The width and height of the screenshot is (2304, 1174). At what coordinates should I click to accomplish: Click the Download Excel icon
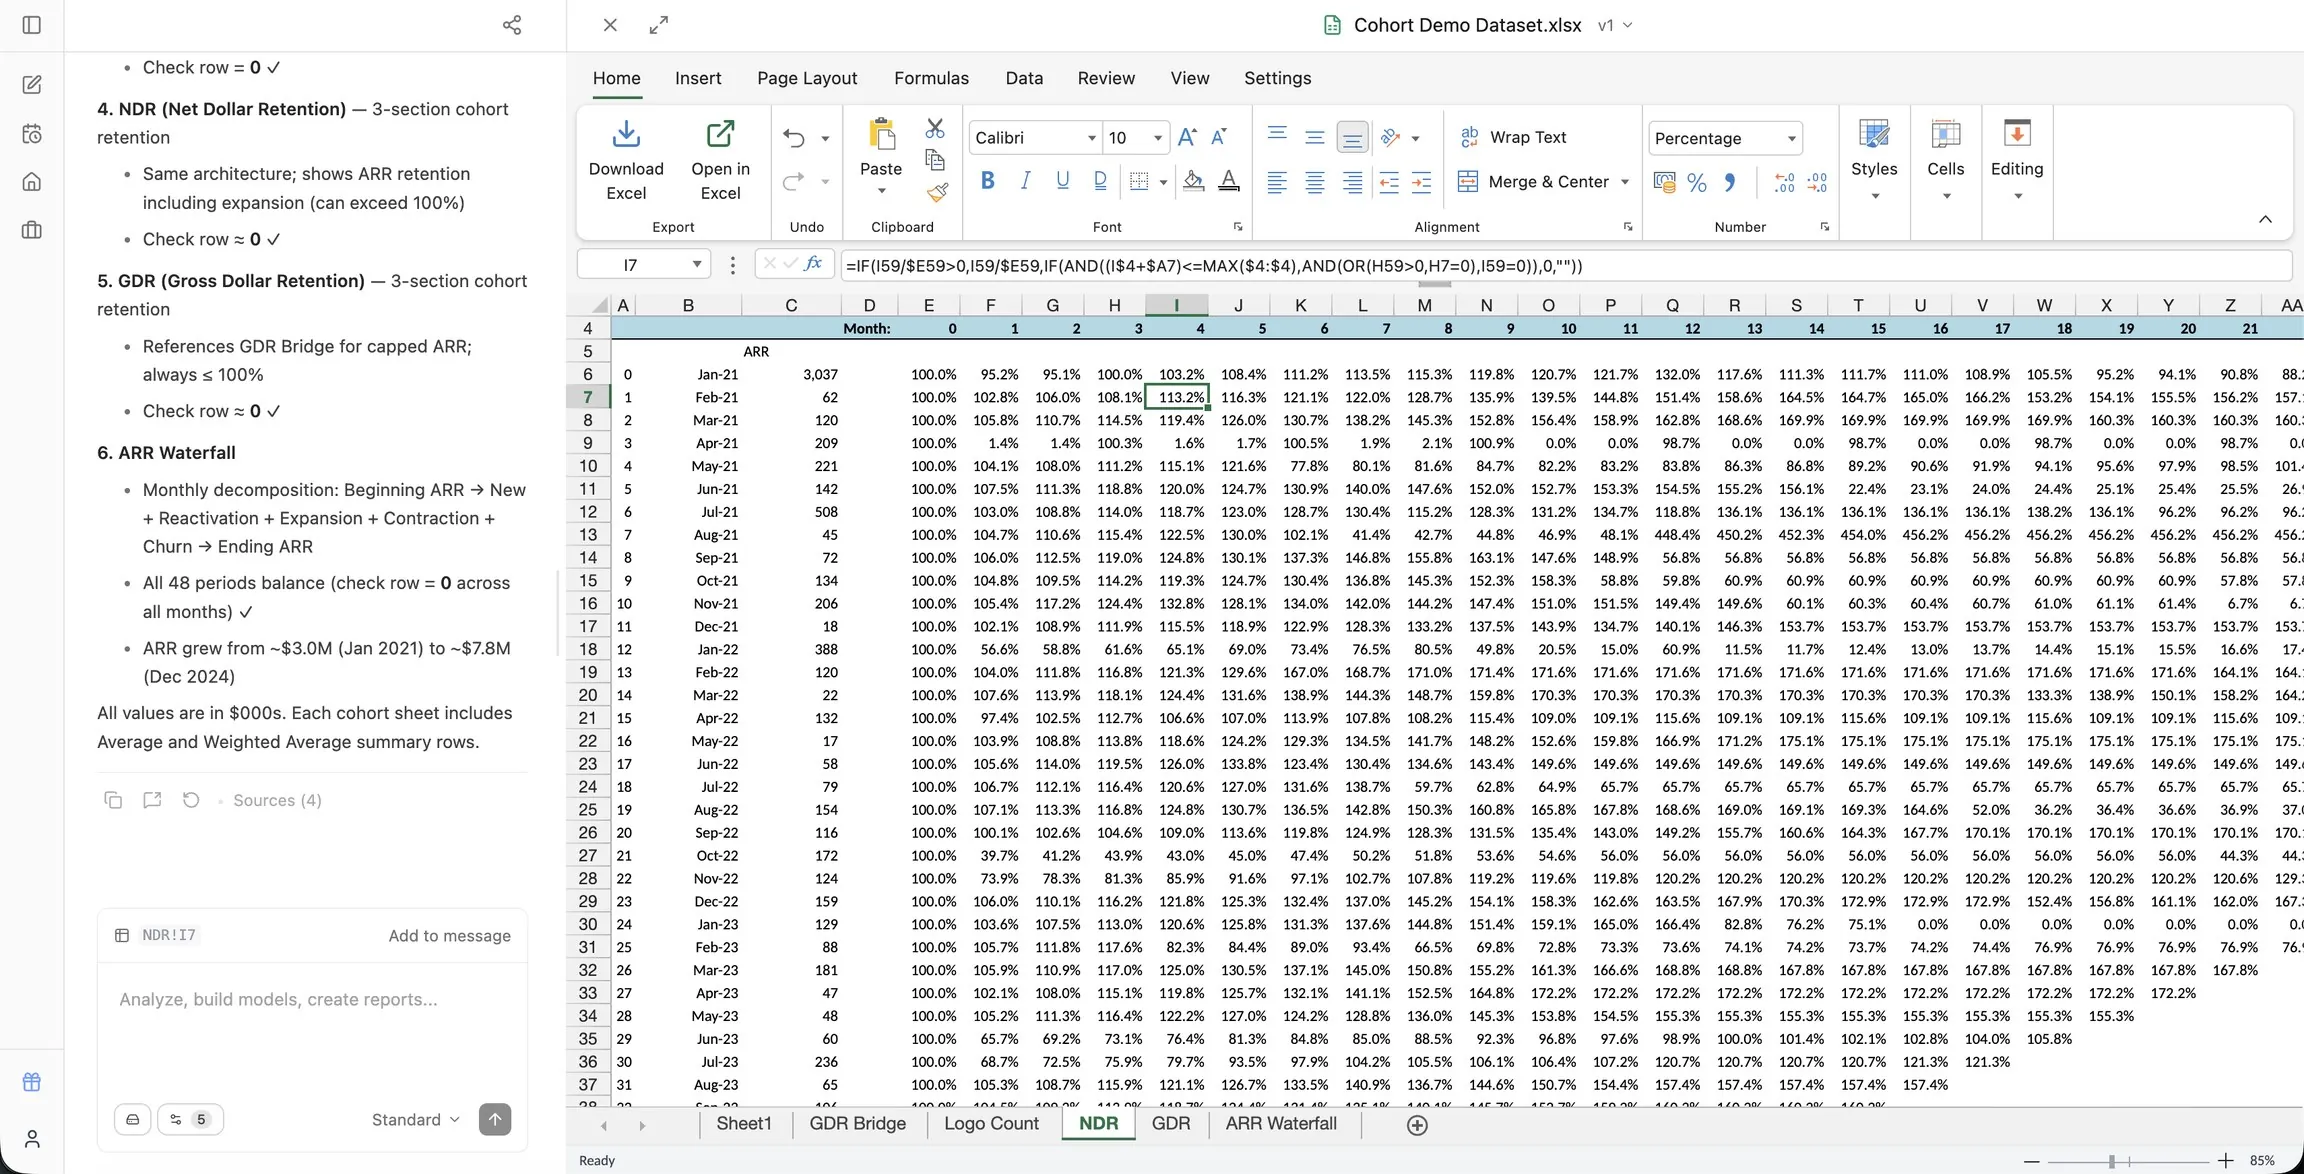626,133
